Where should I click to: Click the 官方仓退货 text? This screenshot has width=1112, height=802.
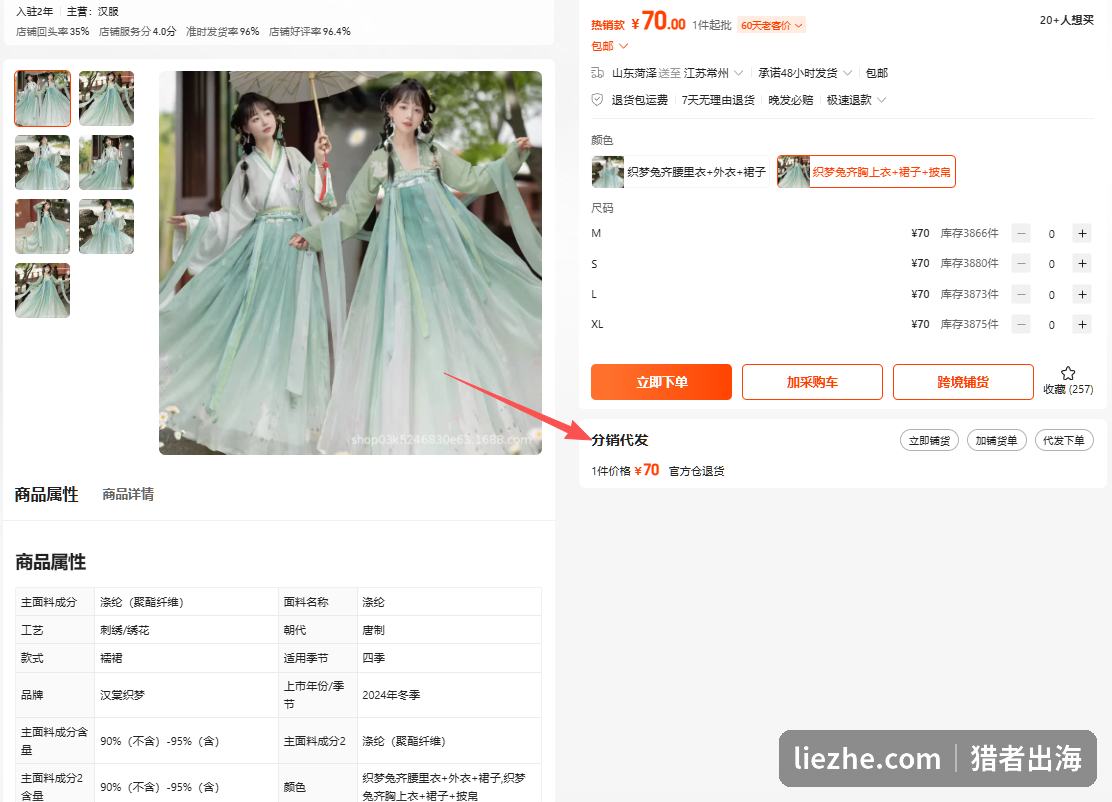coord(696,471)
